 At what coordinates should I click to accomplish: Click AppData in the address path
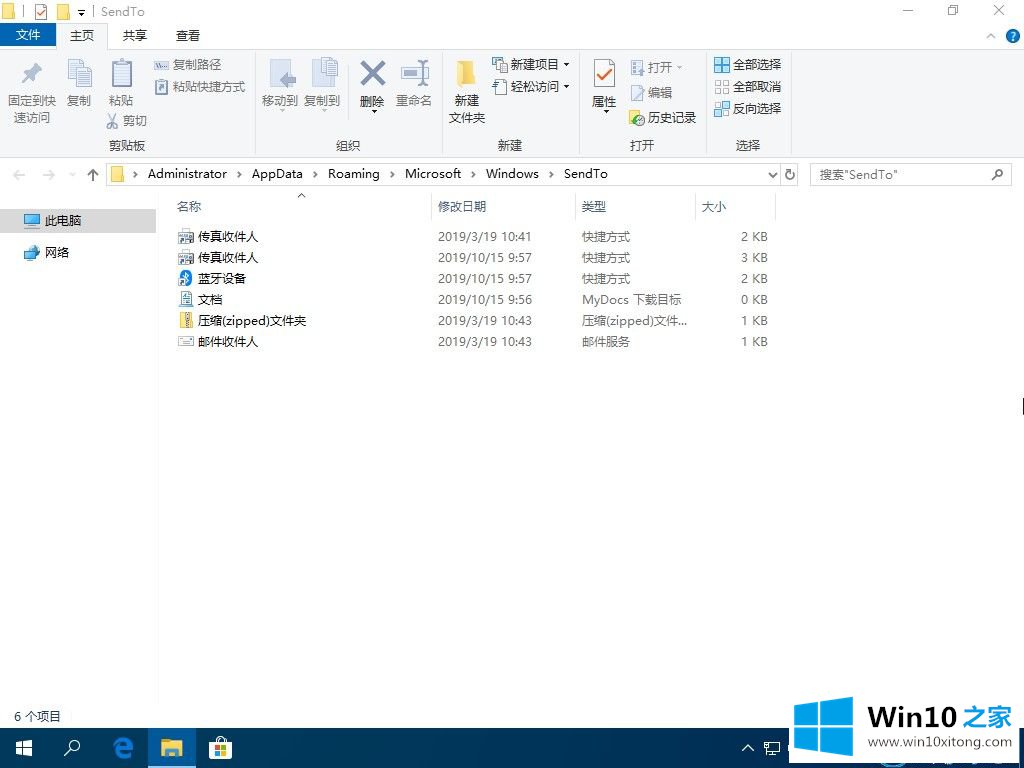click(x=277, y=174)
